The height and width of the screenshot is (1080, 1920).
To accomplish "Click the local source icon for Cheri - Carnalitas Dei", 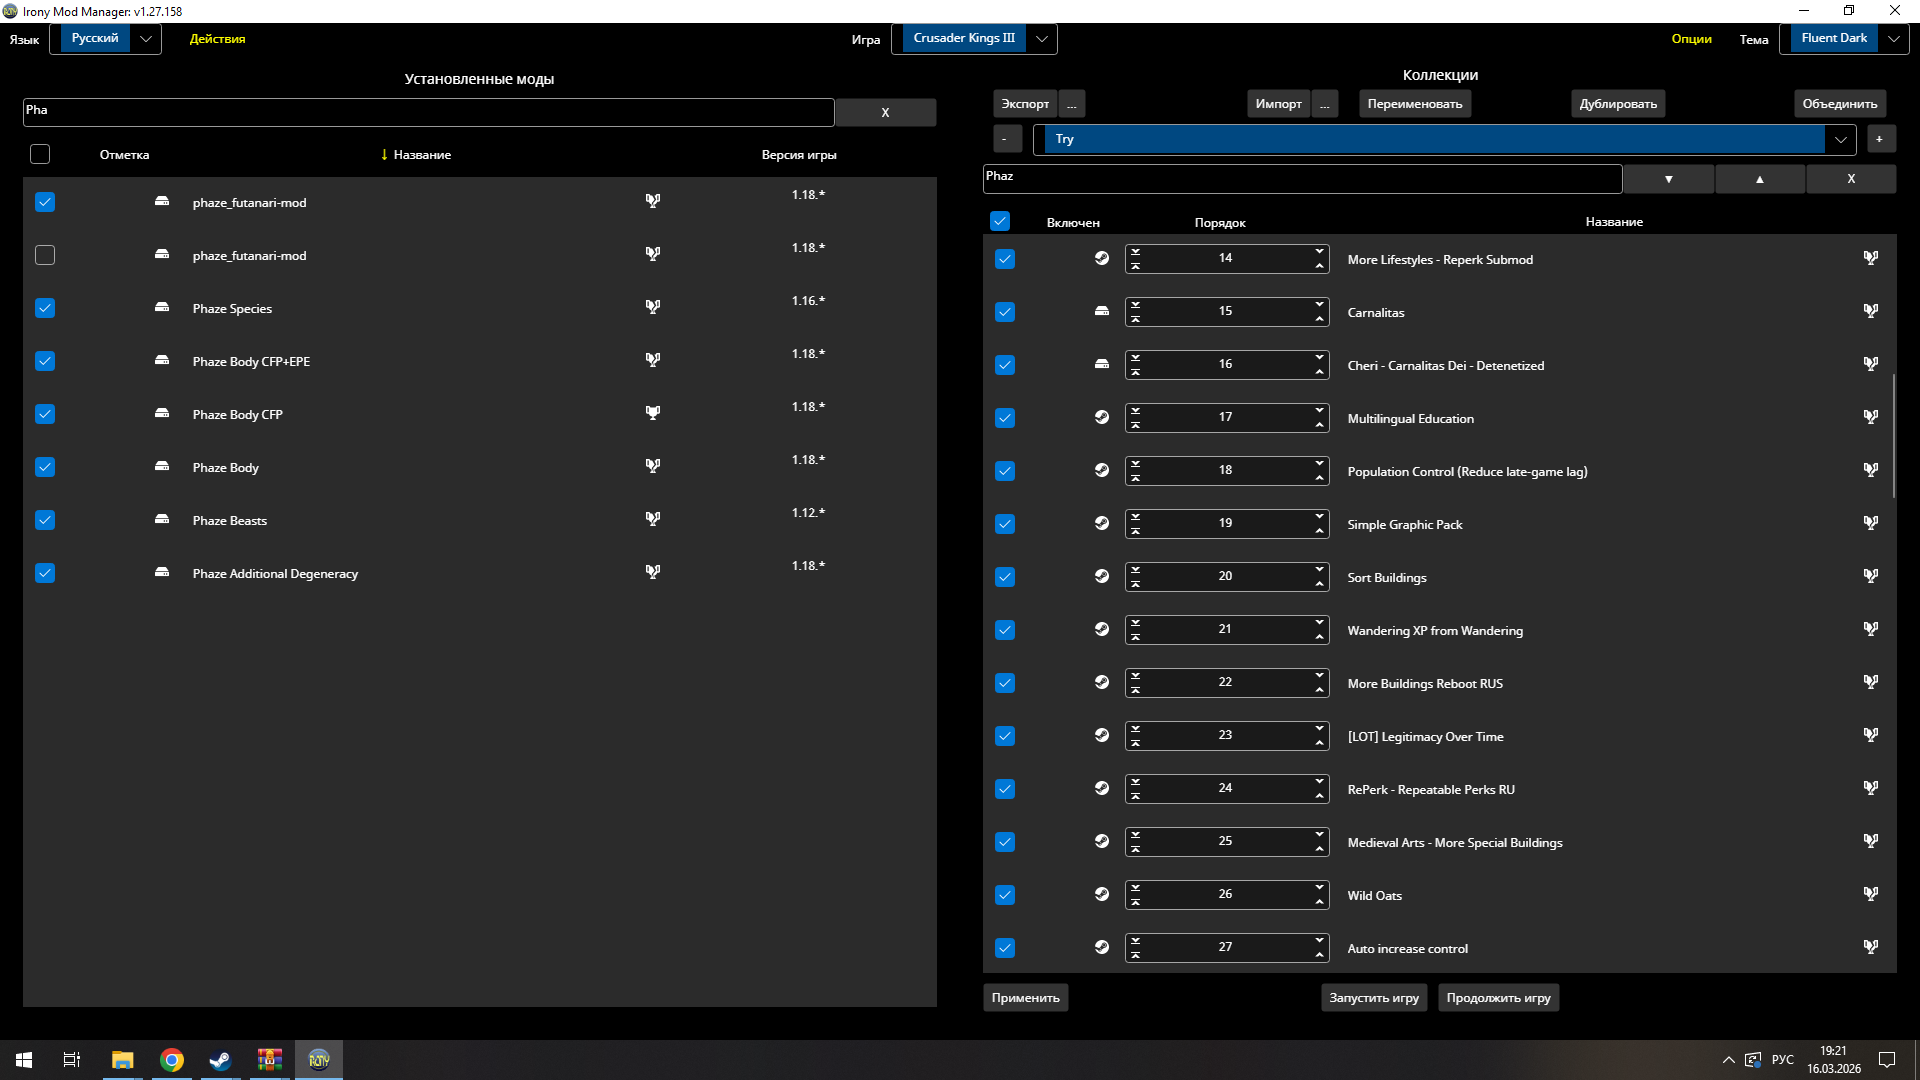I will point(1102,364).
